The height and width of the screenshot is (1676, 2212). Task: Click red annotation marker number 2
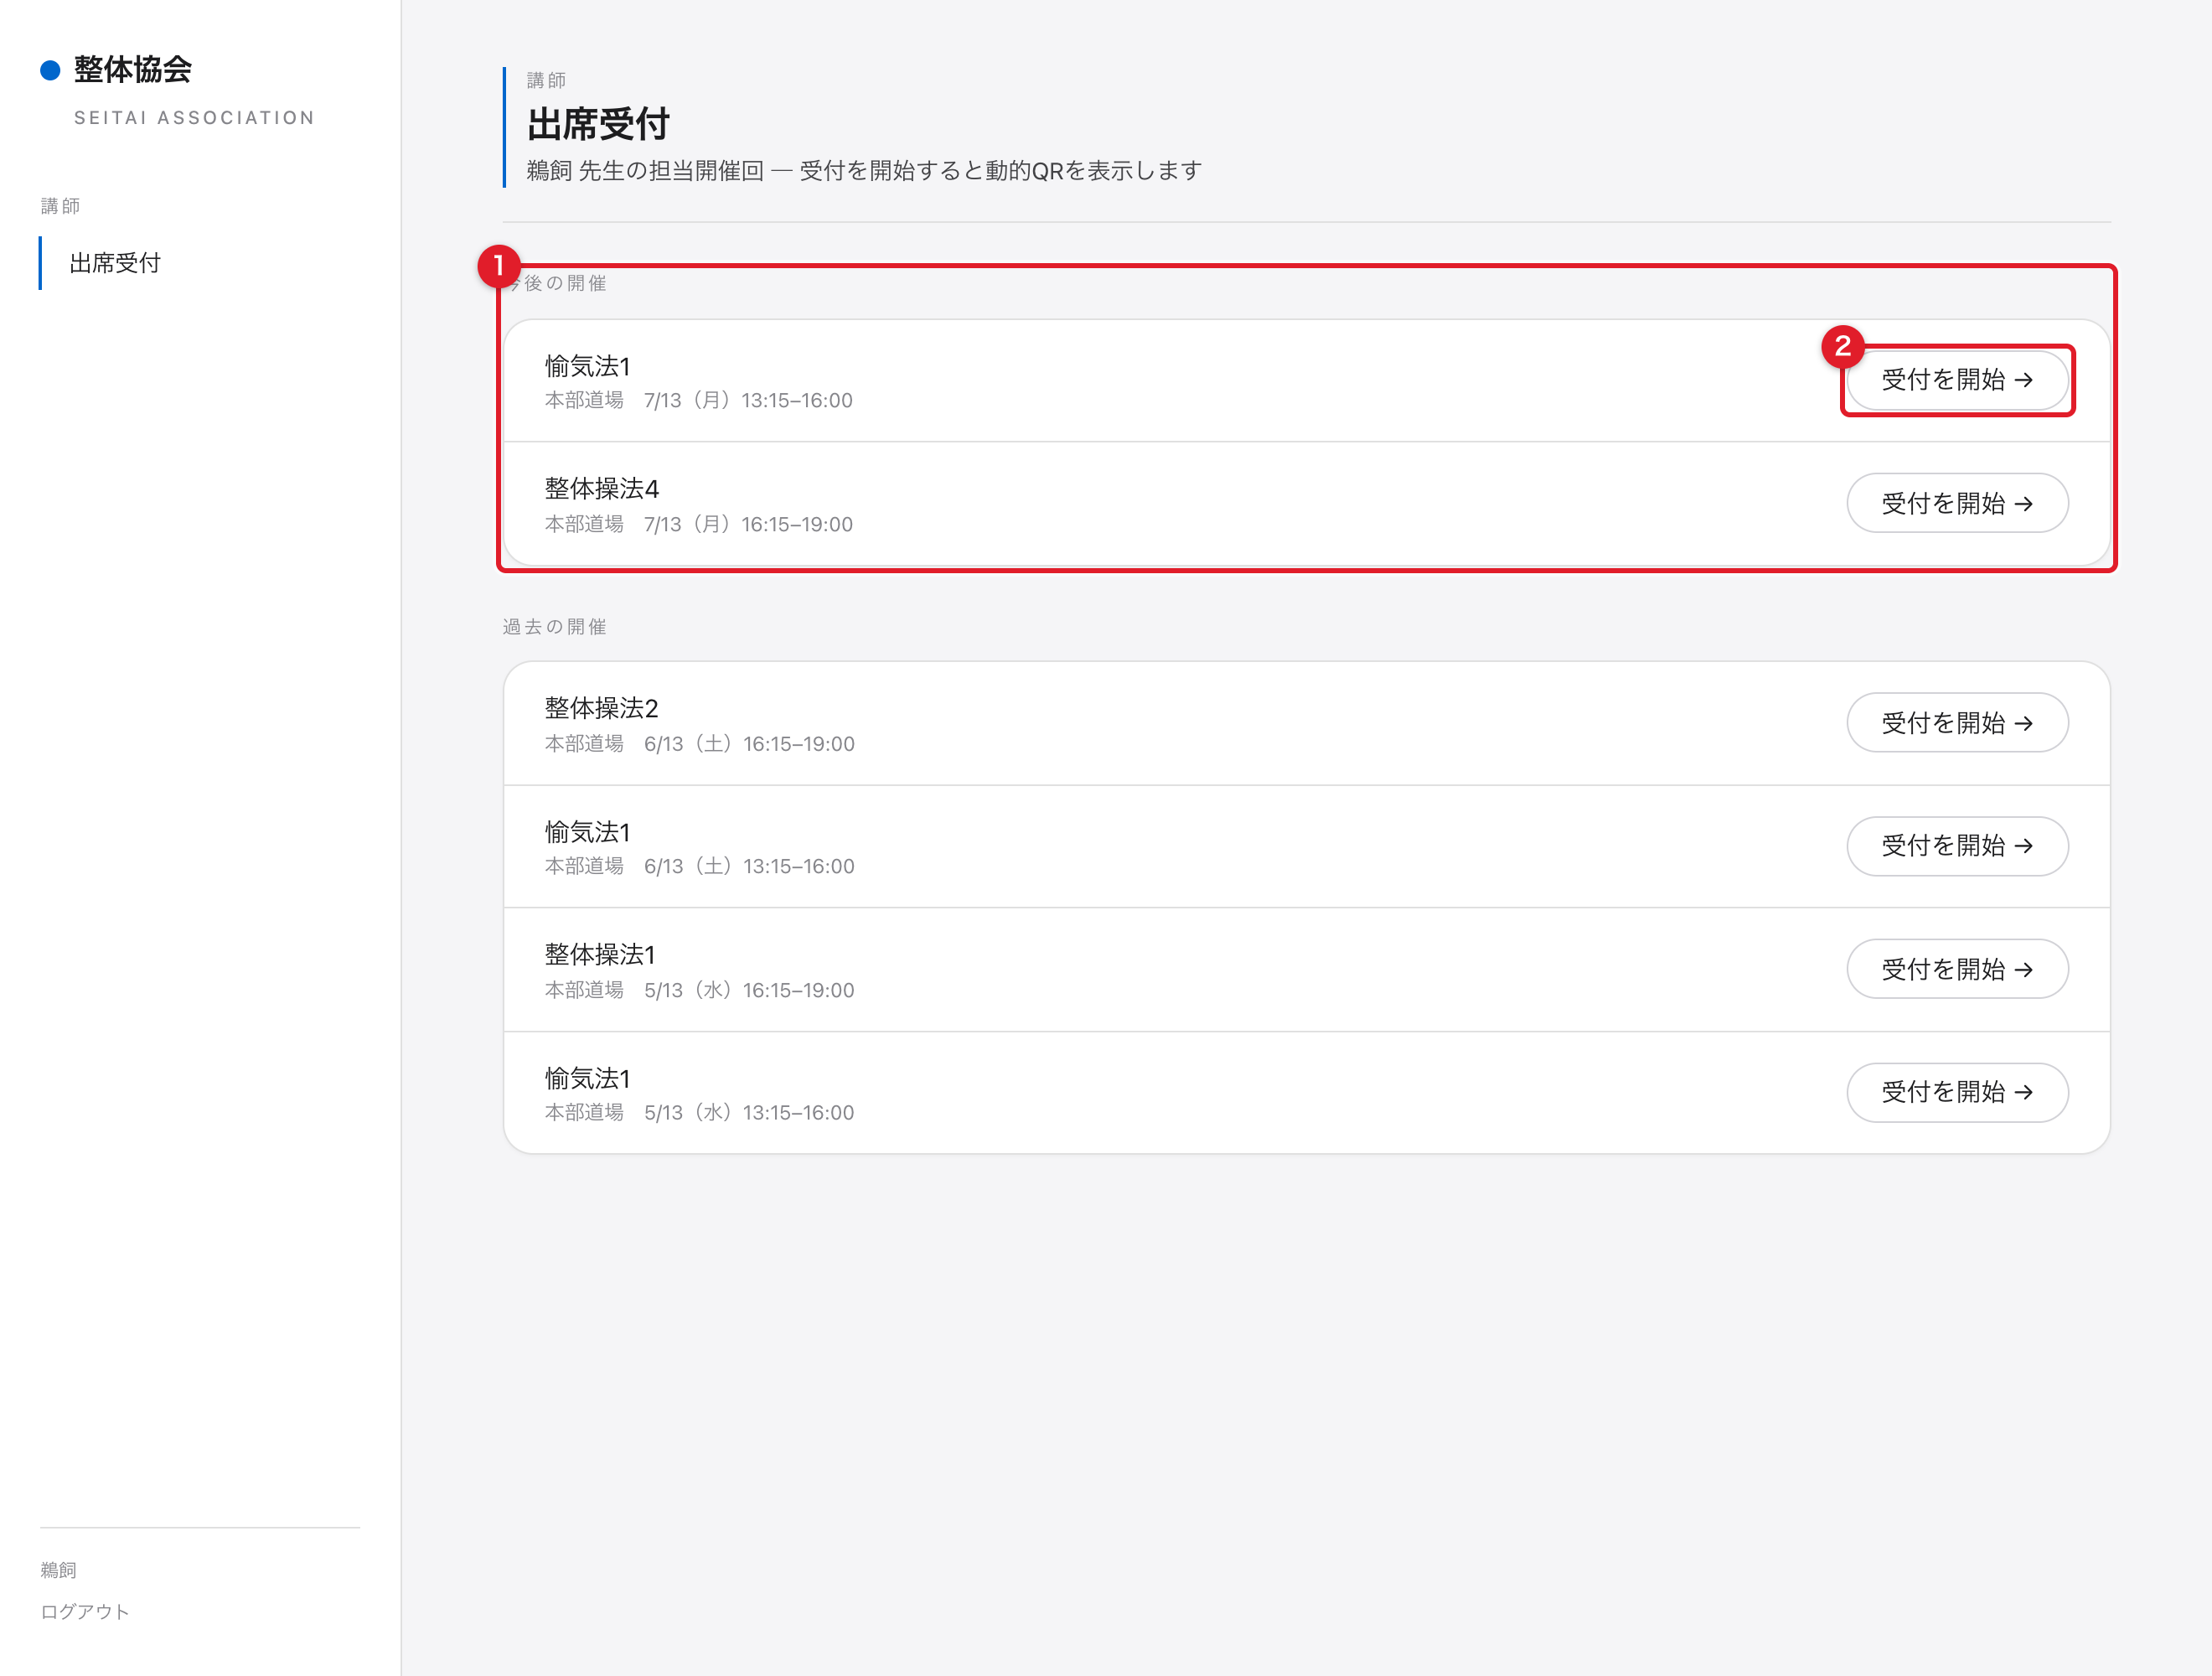point(1842,346)
